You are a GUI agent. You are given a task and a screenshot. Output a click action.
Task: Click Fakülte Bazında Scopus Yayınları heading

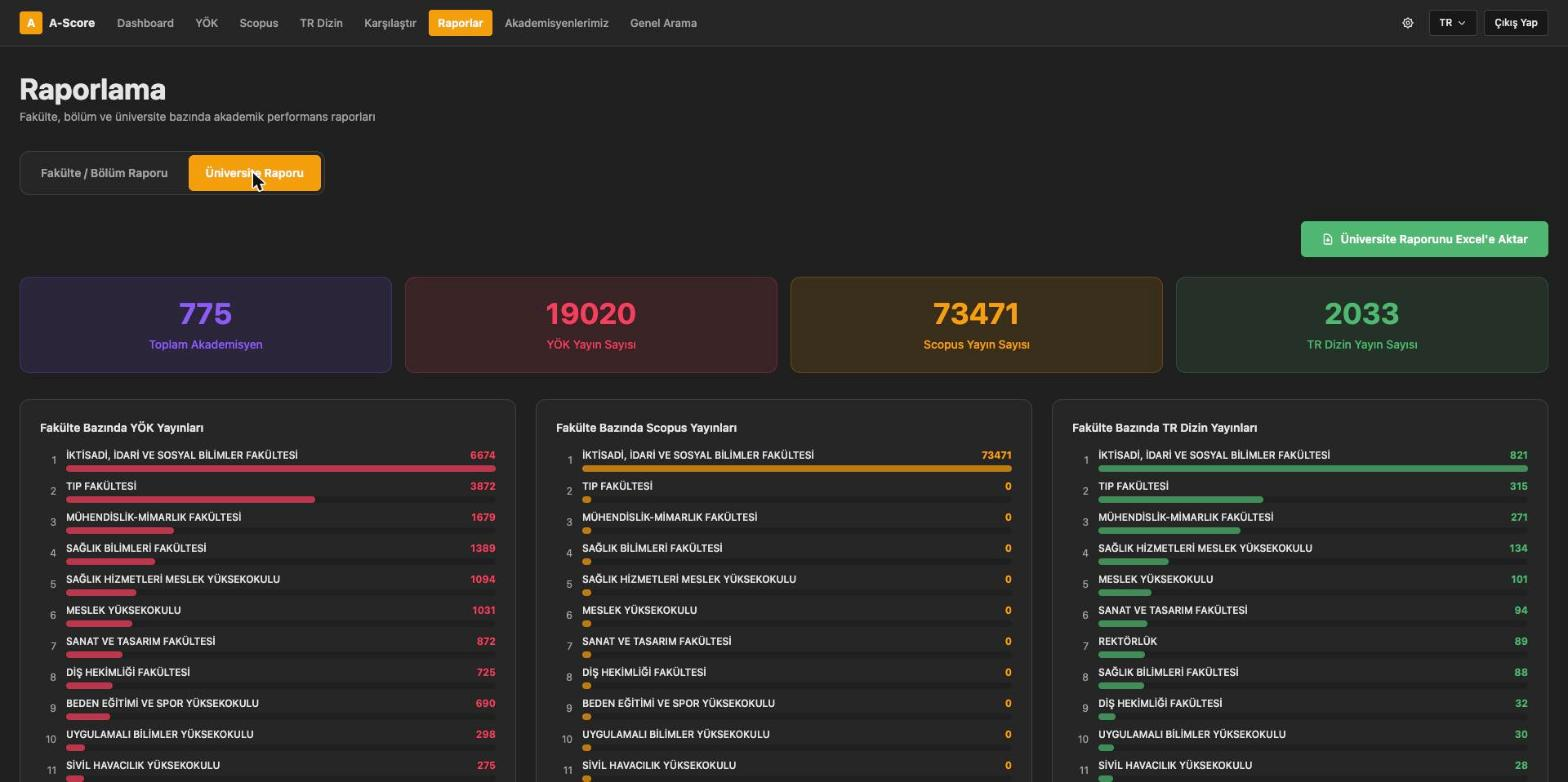point(646,428)
